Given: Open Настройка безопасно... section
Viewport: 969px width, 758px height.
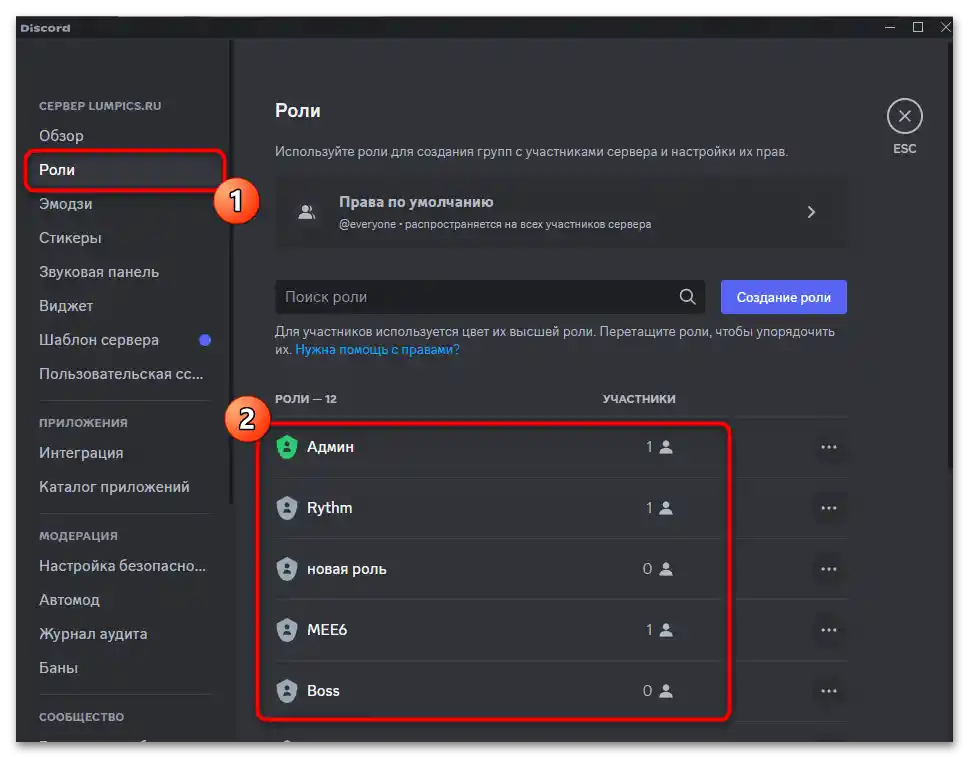Looking at the screenshot, I should 124,566.
